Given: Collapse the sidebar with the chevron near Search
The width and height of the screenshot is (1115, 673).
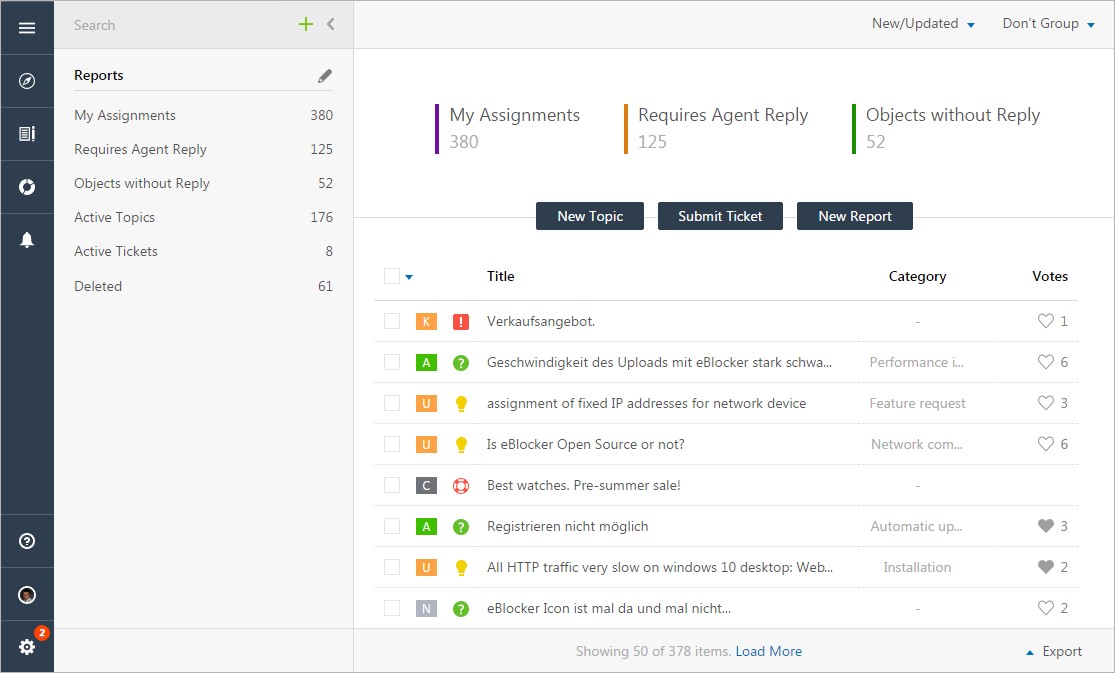Looking at the screenshot, I should click(331, 24).
